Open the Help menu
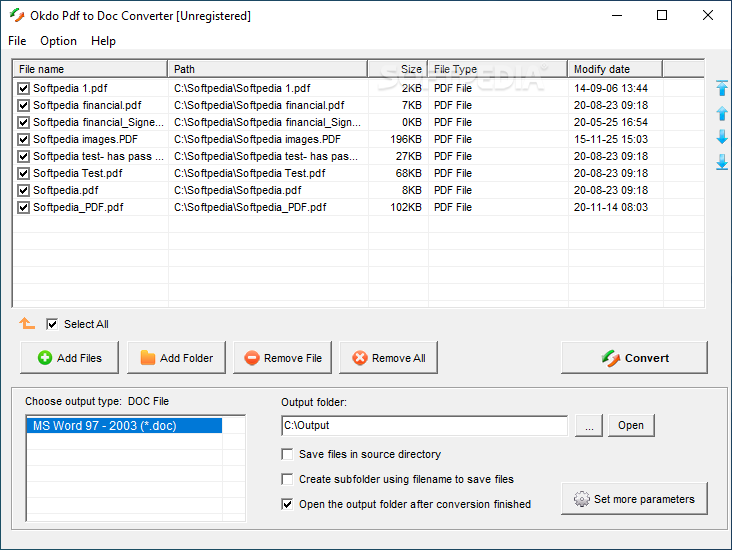This screenshot has height=550, width=732. click(x=103, y=41)
